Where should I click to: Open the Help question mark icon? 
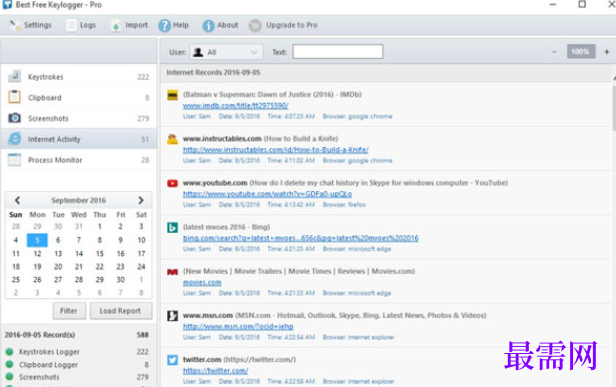[x=164, y=26]
